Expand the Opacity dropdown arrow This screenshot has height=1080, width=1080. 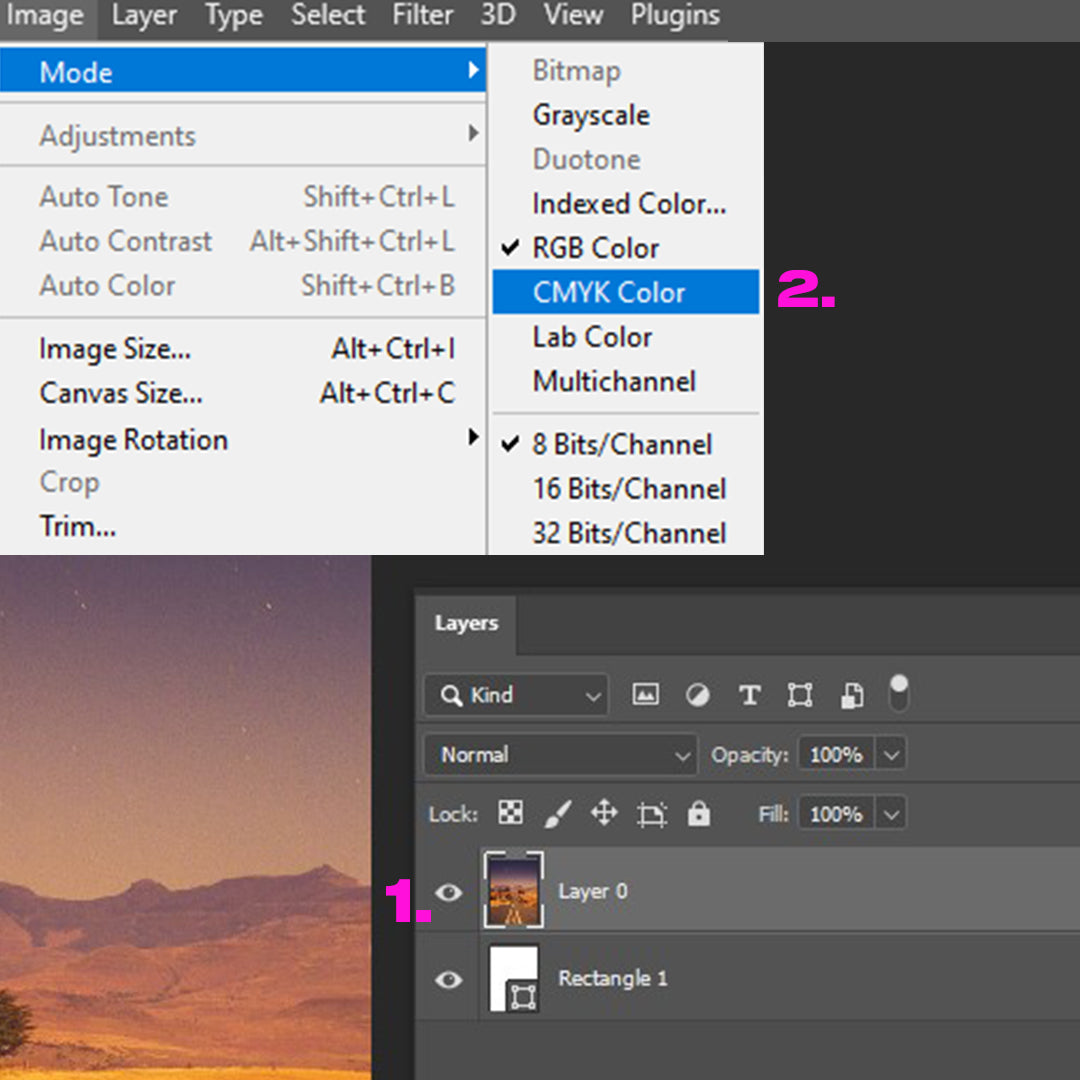point(892,755)
